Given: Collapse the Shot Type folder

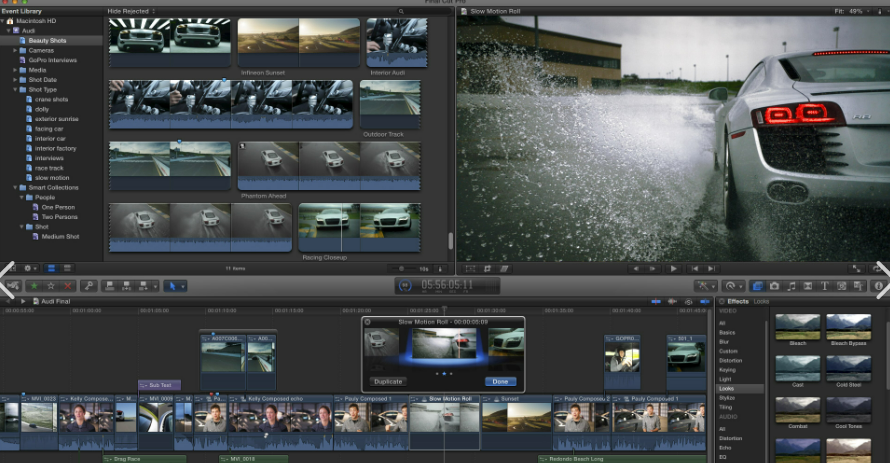Looking at the screenshot, I should coord(16,90).
